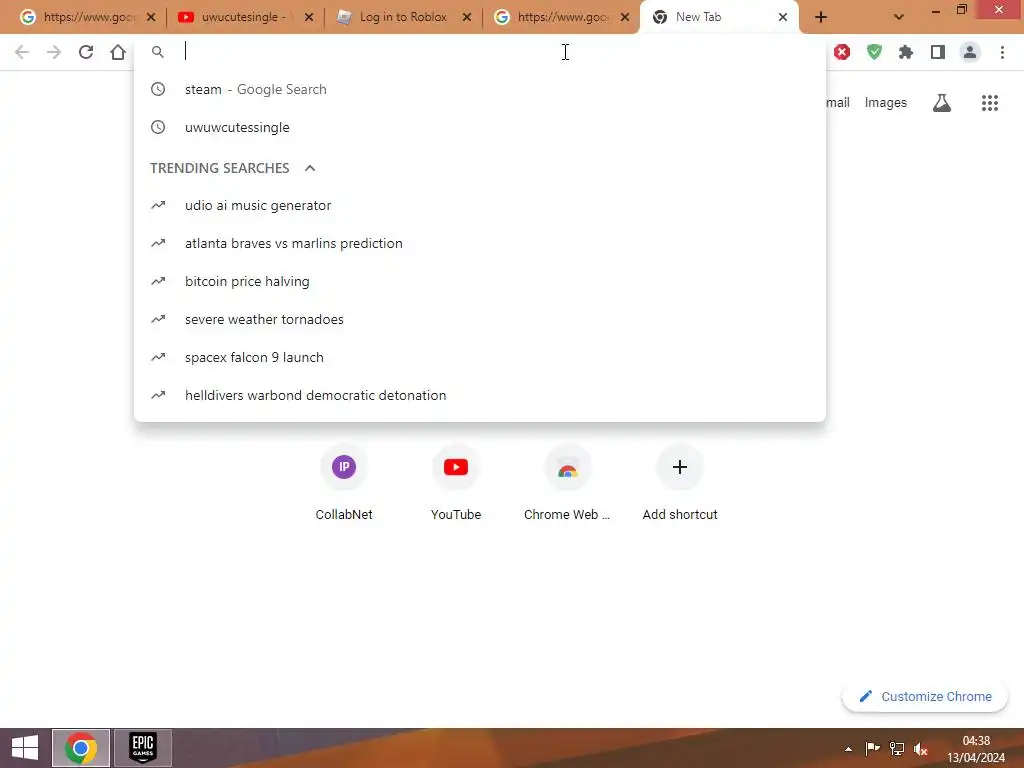
Task: Choose bitcoin price halving suggestion
Action: point(479,281)
